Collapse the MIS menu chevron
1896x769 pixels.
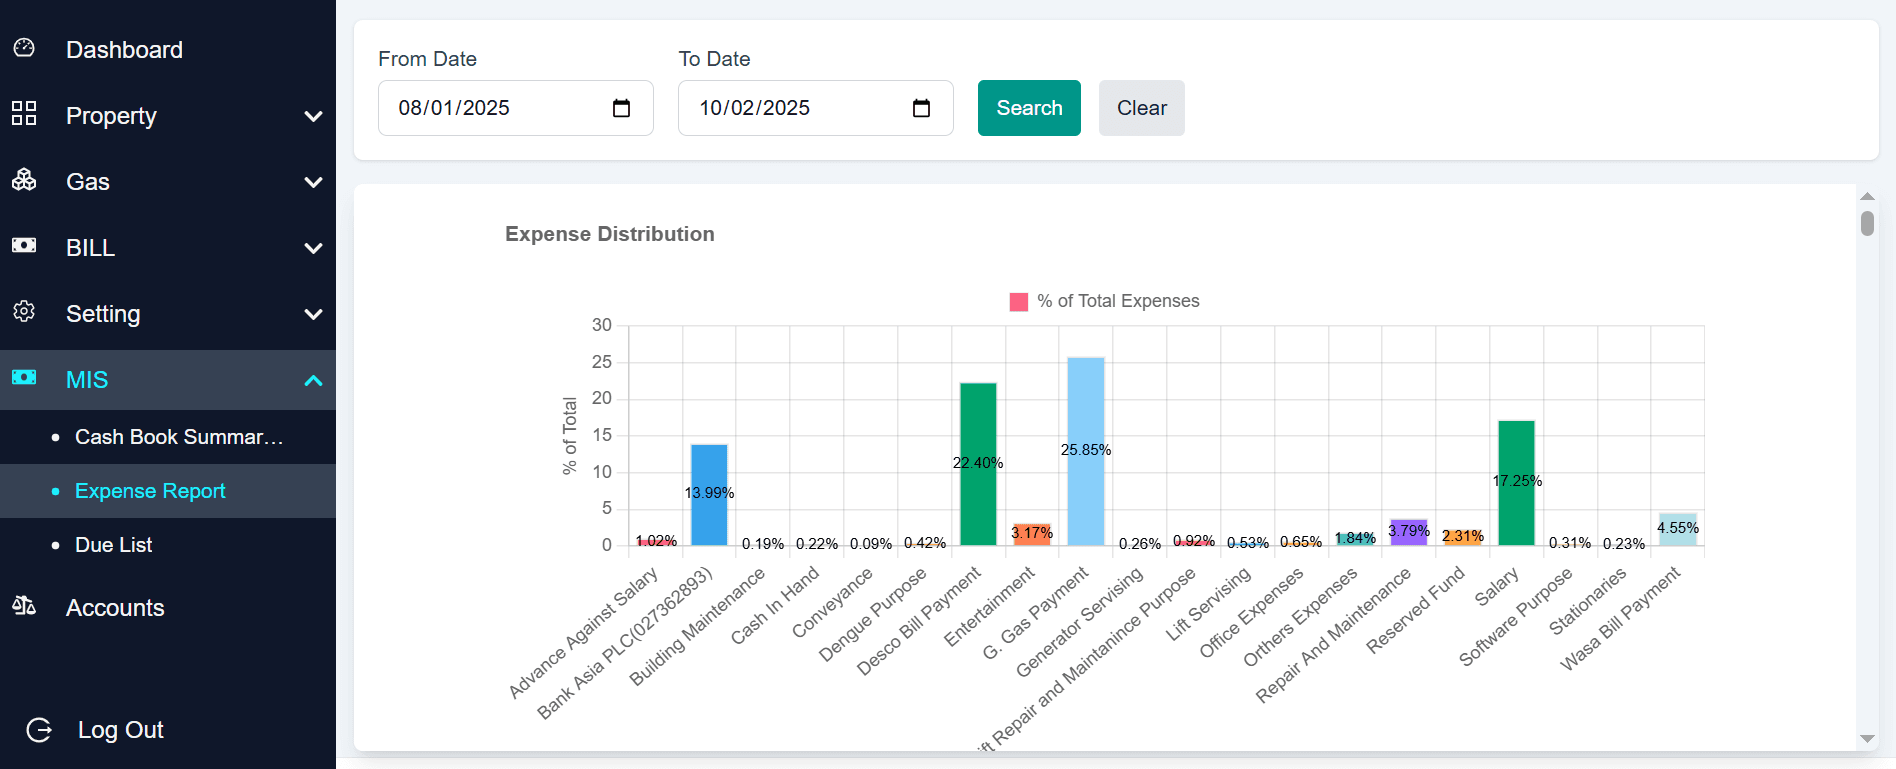313,380
